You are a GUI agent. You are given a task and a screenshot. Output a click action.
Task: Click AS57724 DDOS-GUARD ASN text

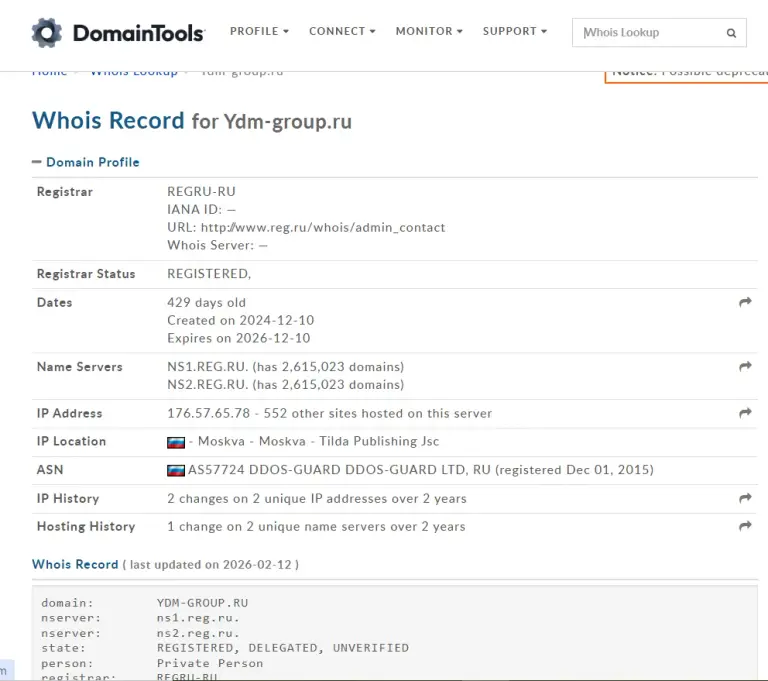click(420, 470)
